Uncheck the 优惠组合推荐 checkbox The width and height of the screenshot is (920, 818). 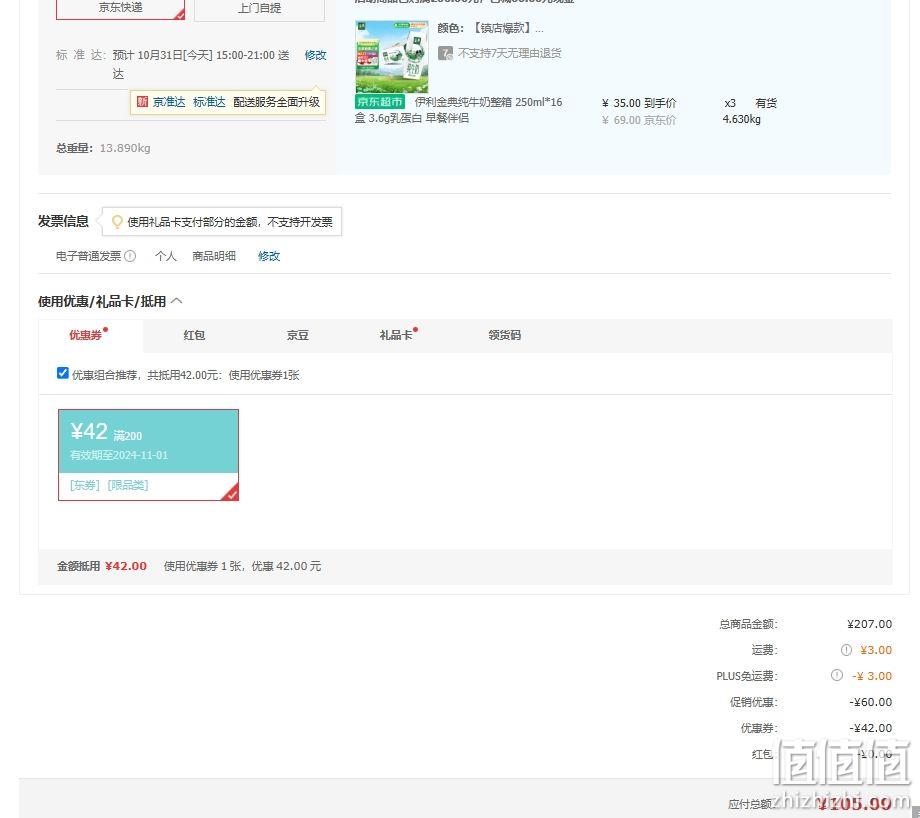click(63, 373)
